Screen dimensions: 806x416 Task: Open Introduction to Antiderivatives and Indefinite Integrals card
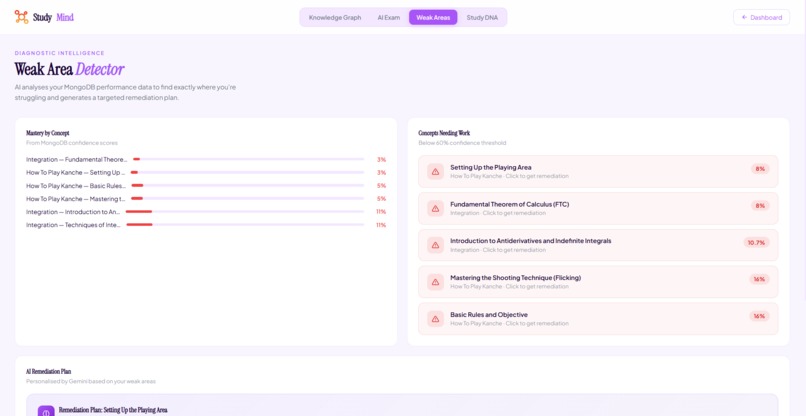598,245
